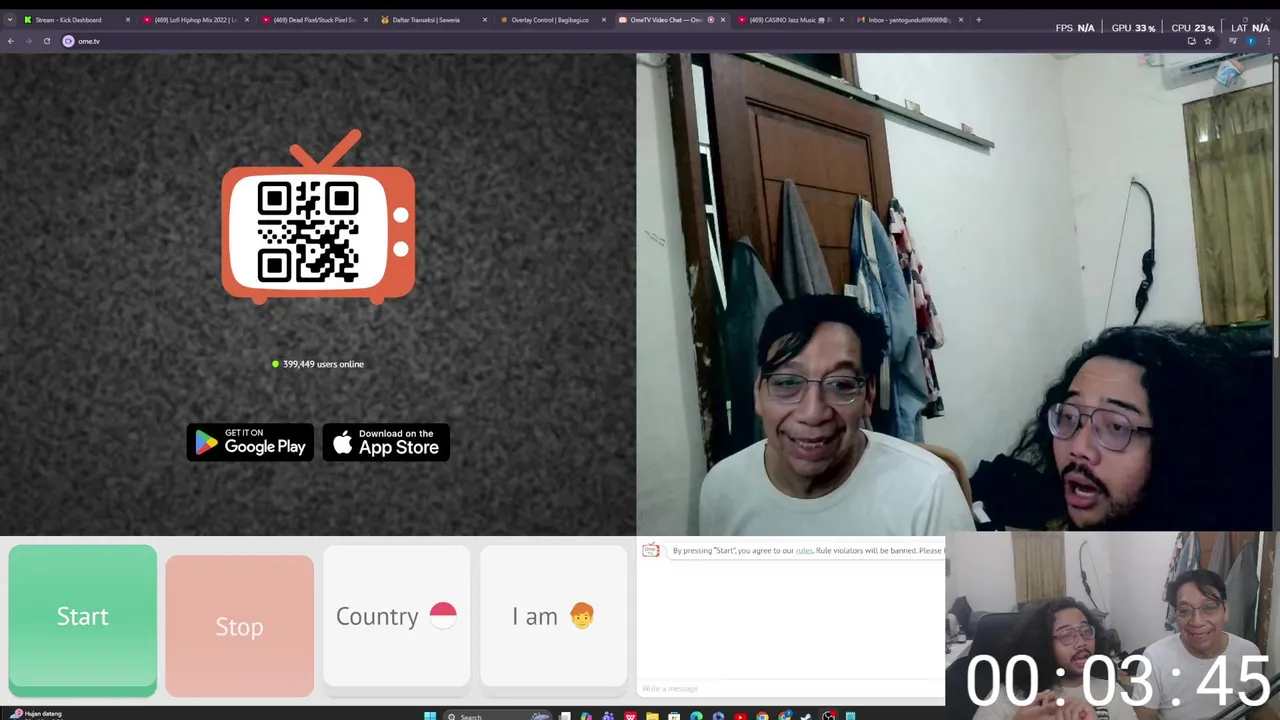This screenshot has height=720, width=1280.
Task: Switch to the Dead Pixel/Stuck Pixel tab
Action: click(x=314, y=20)
